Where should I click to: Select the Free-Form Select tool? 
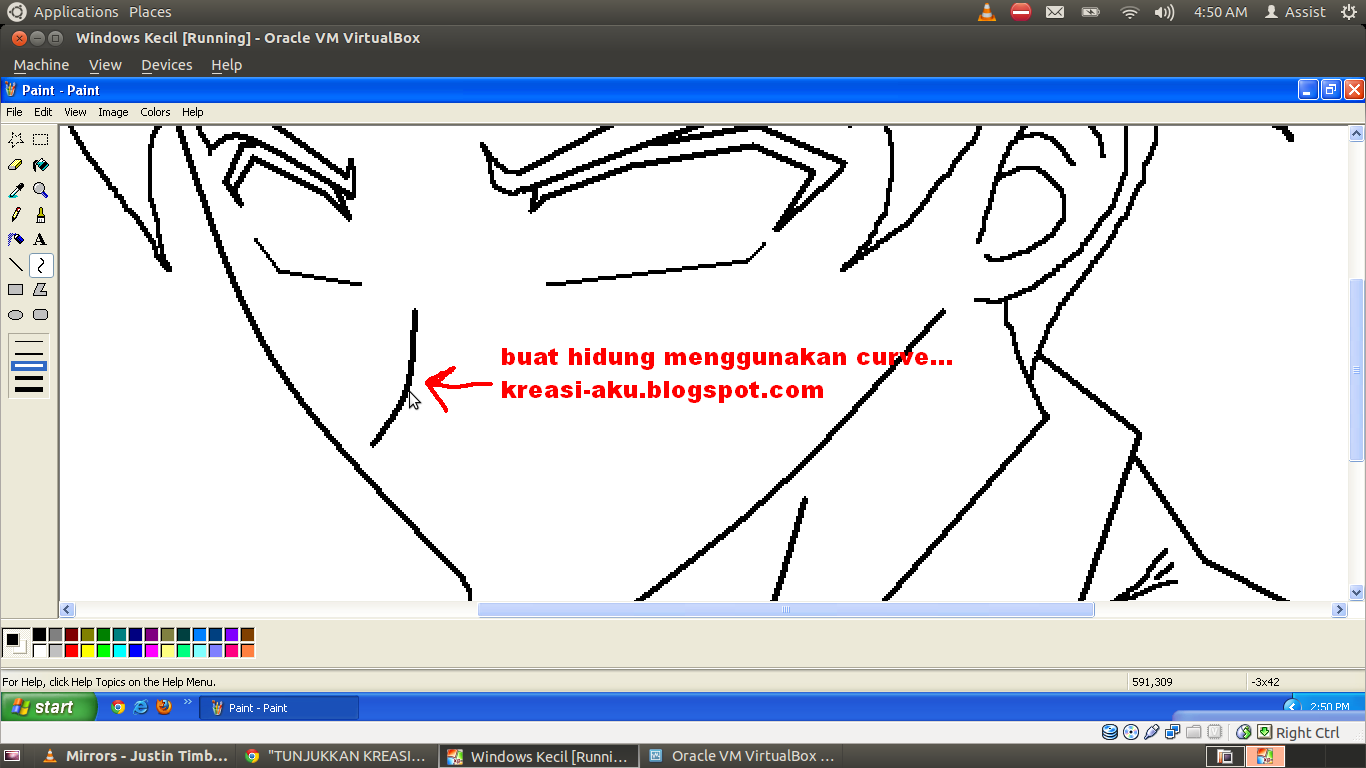[16, 140]
